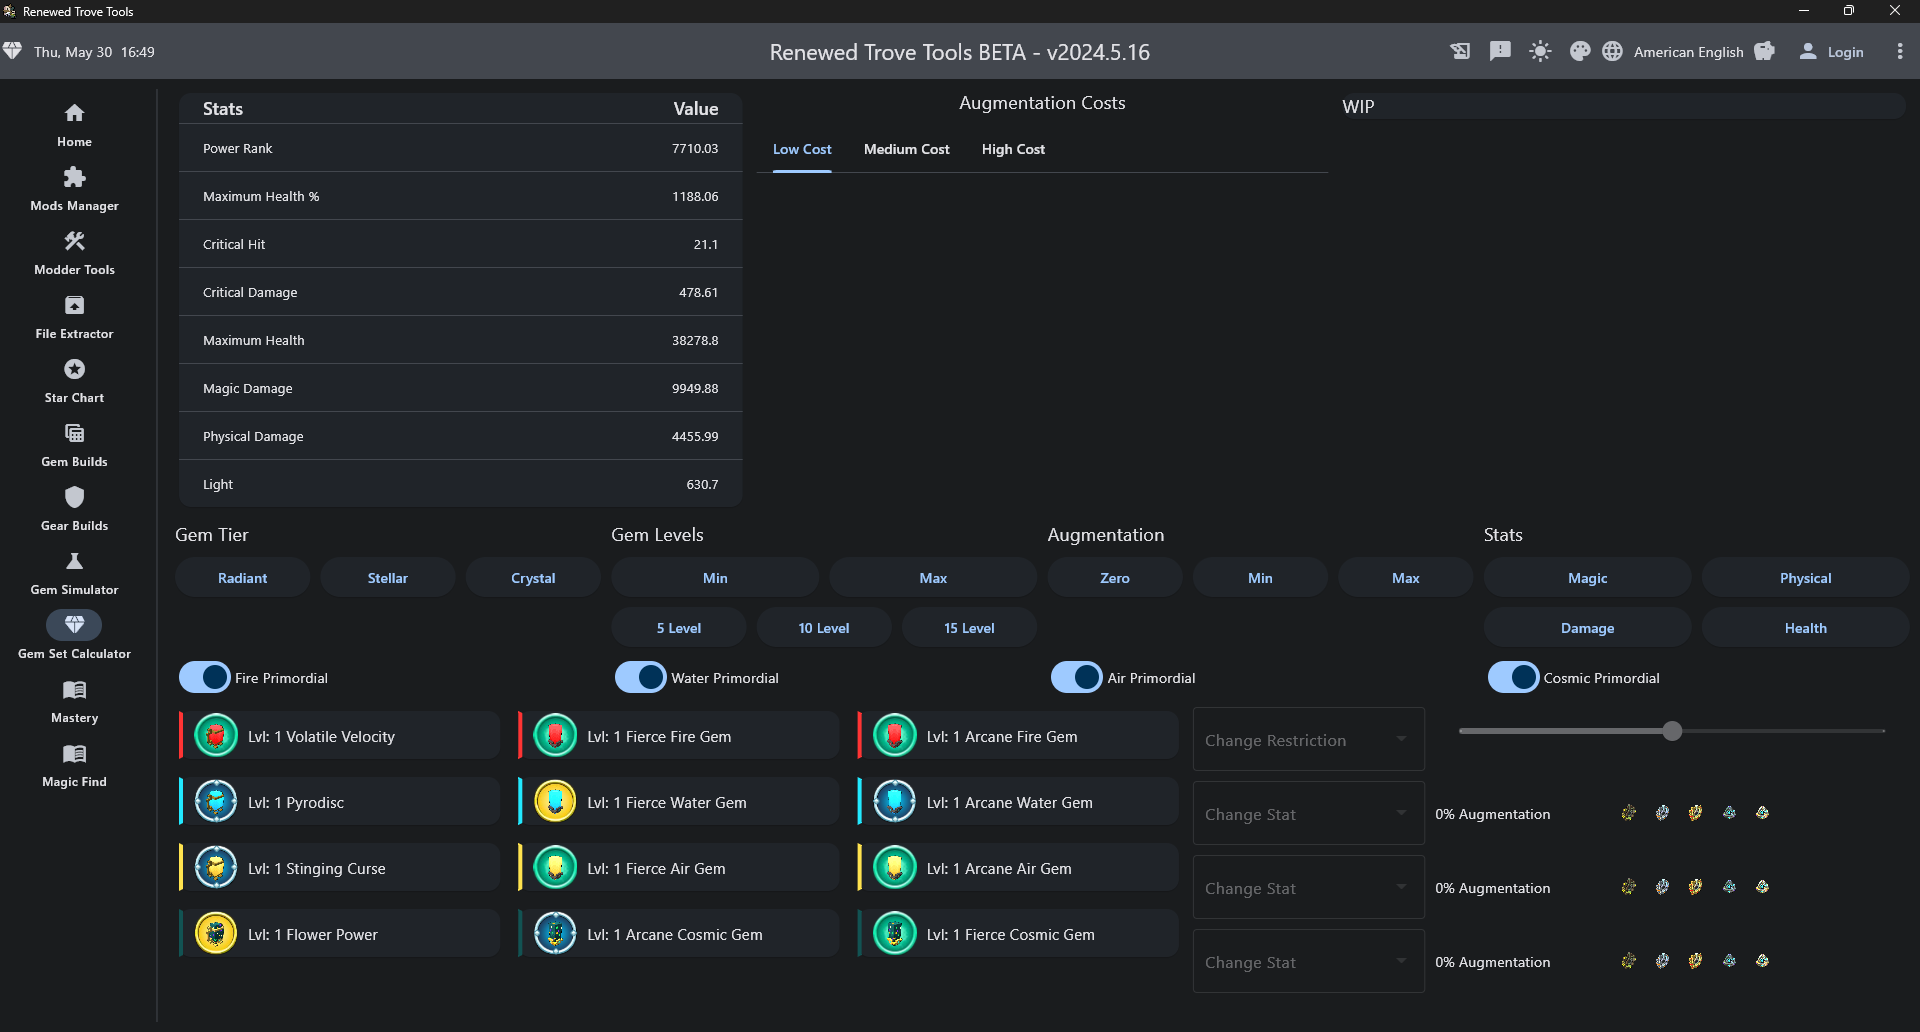
Task: Select the Stellar gem tier button
Action: click(387, 578)
